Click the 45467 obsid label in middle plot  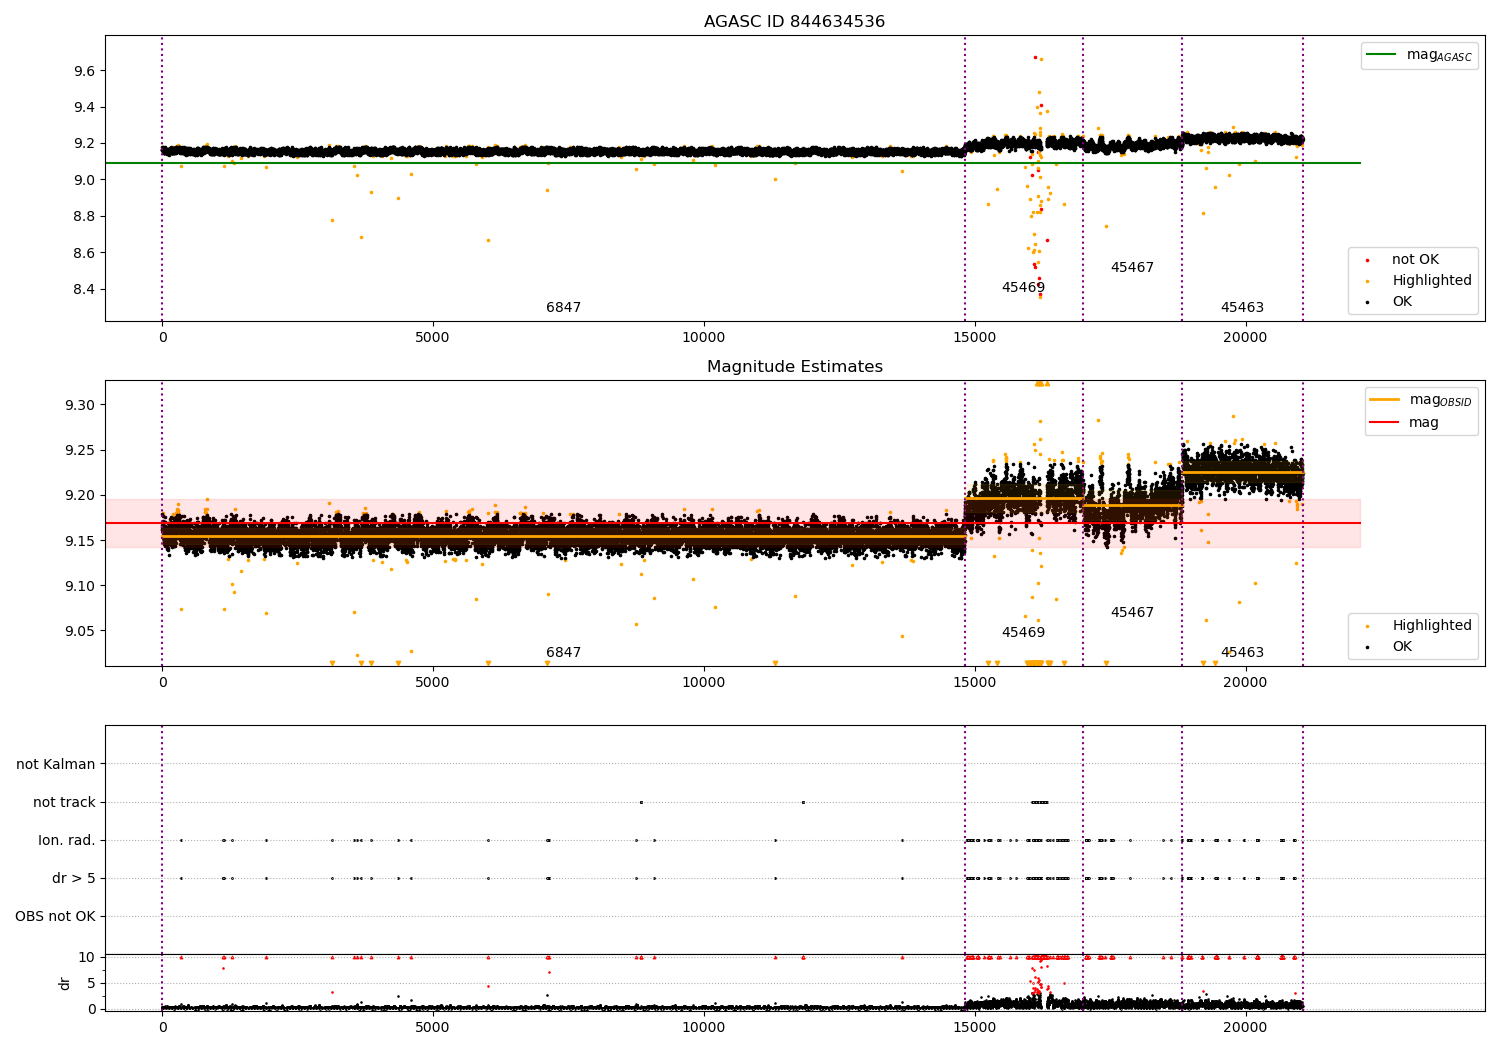(x=1132, y=613)
